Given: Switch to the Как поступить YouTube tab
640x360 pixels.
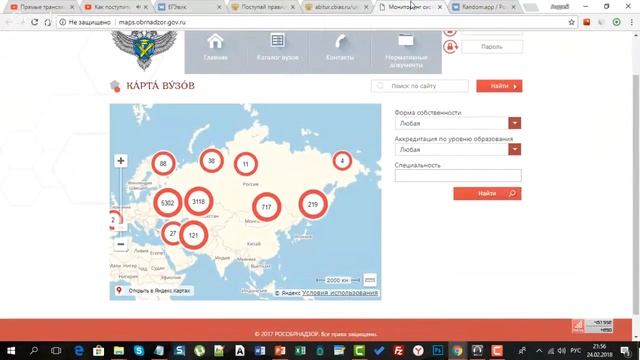Looking at the screenshot, I should (116, 7).
